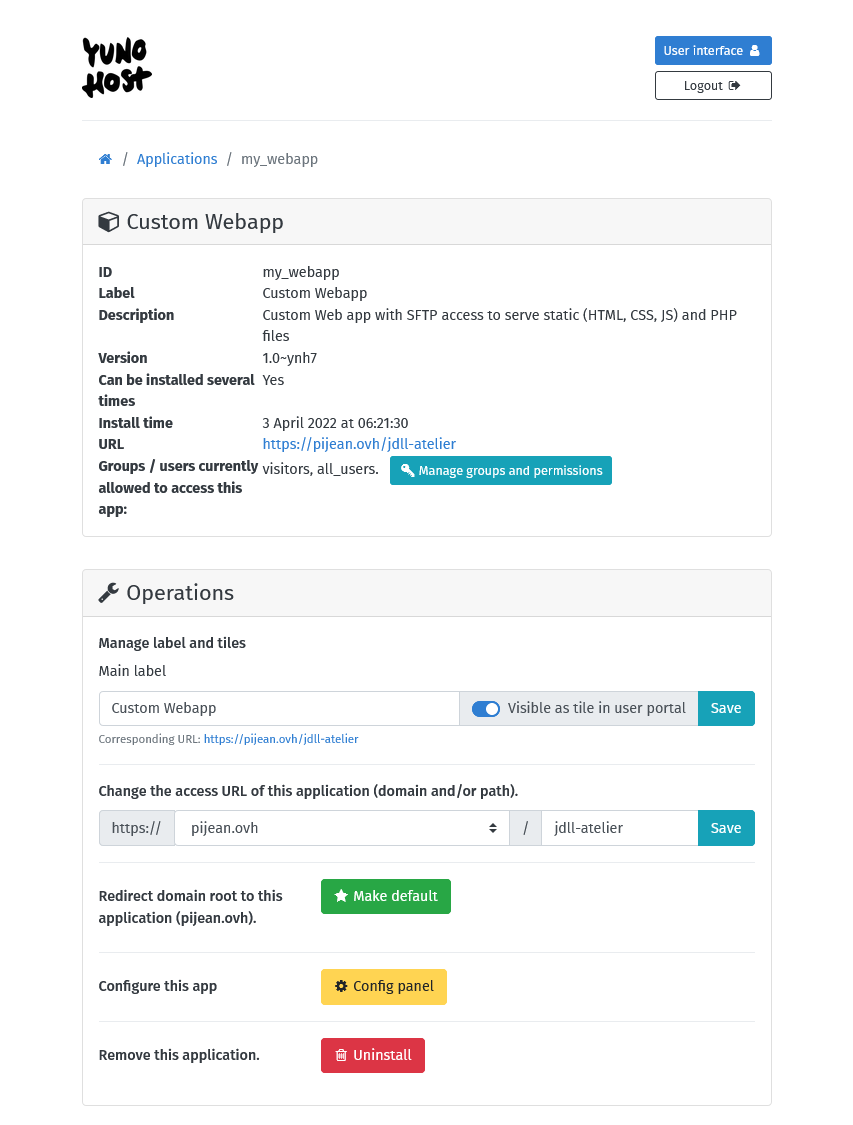
Task: Save the new access URL
Action: coord(726,827)
